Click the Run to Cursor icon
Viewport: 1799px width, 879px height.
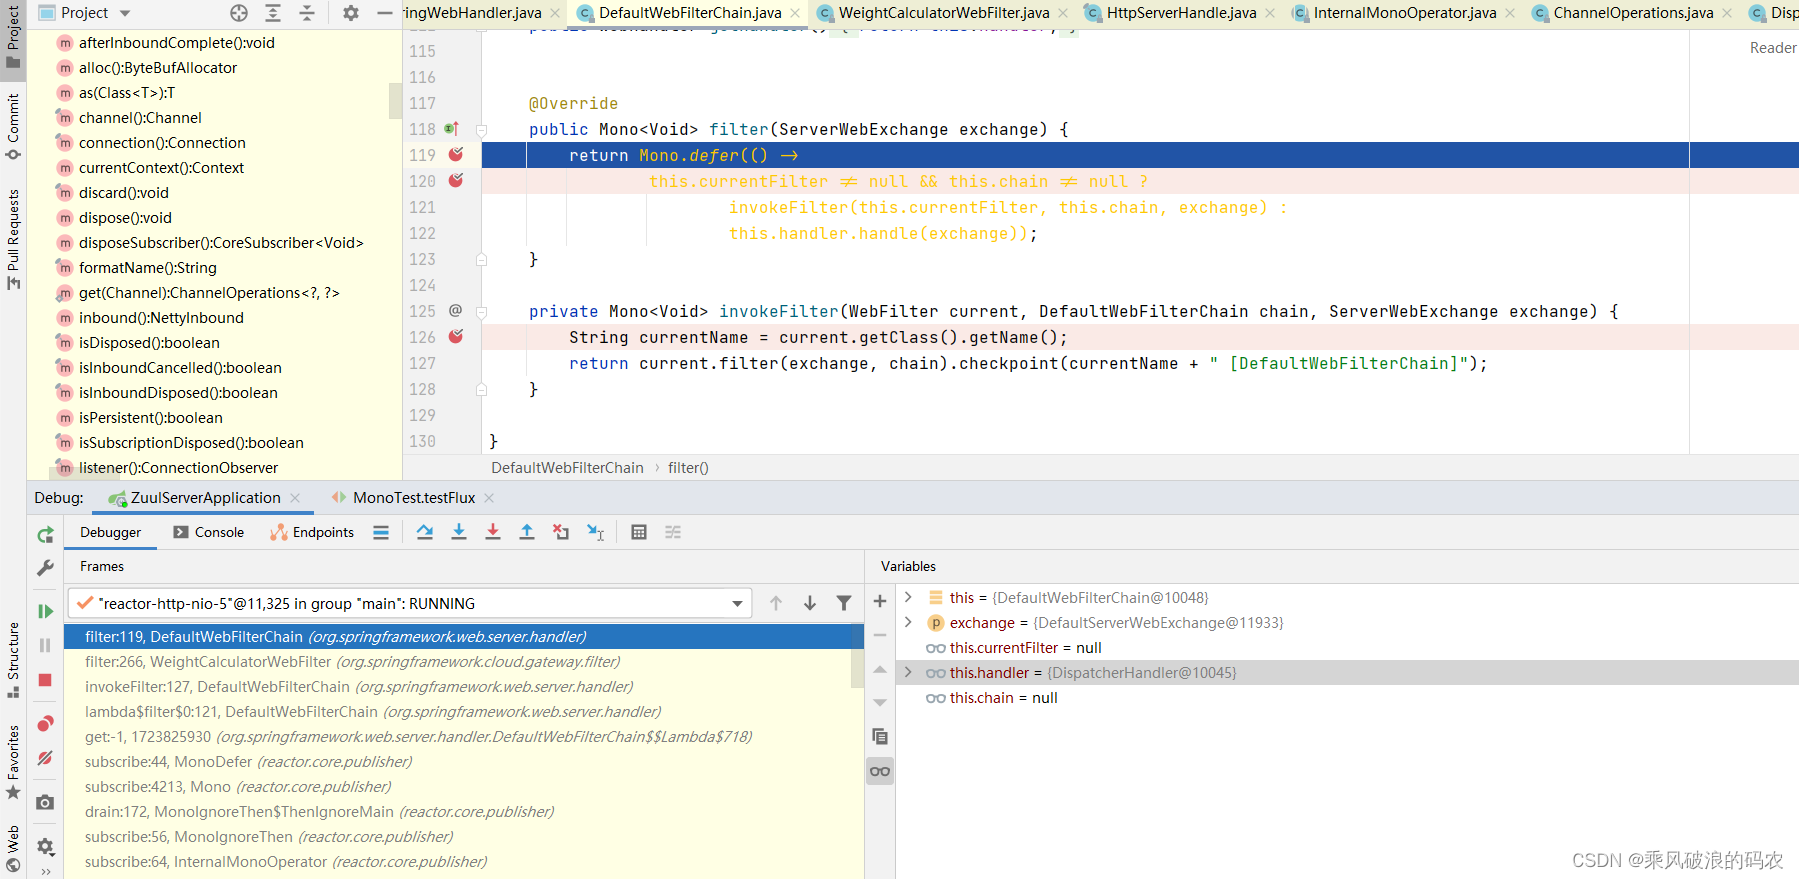(x=596, y=532)
